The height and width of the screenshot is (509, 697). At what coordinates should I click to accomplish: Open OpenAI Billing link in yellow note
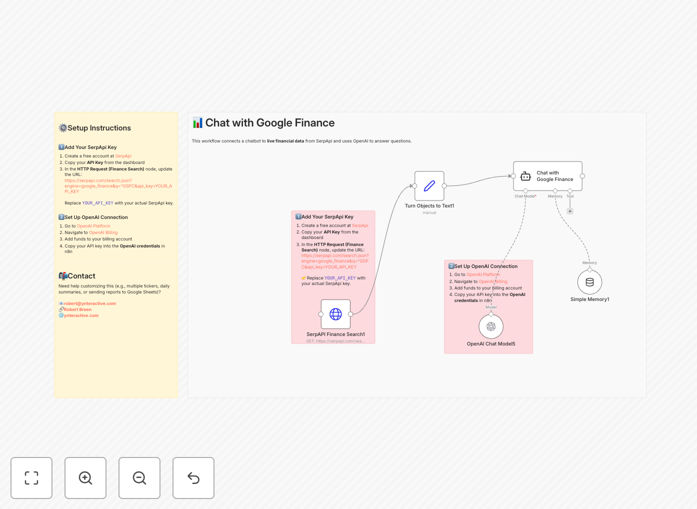pos(103,232)
